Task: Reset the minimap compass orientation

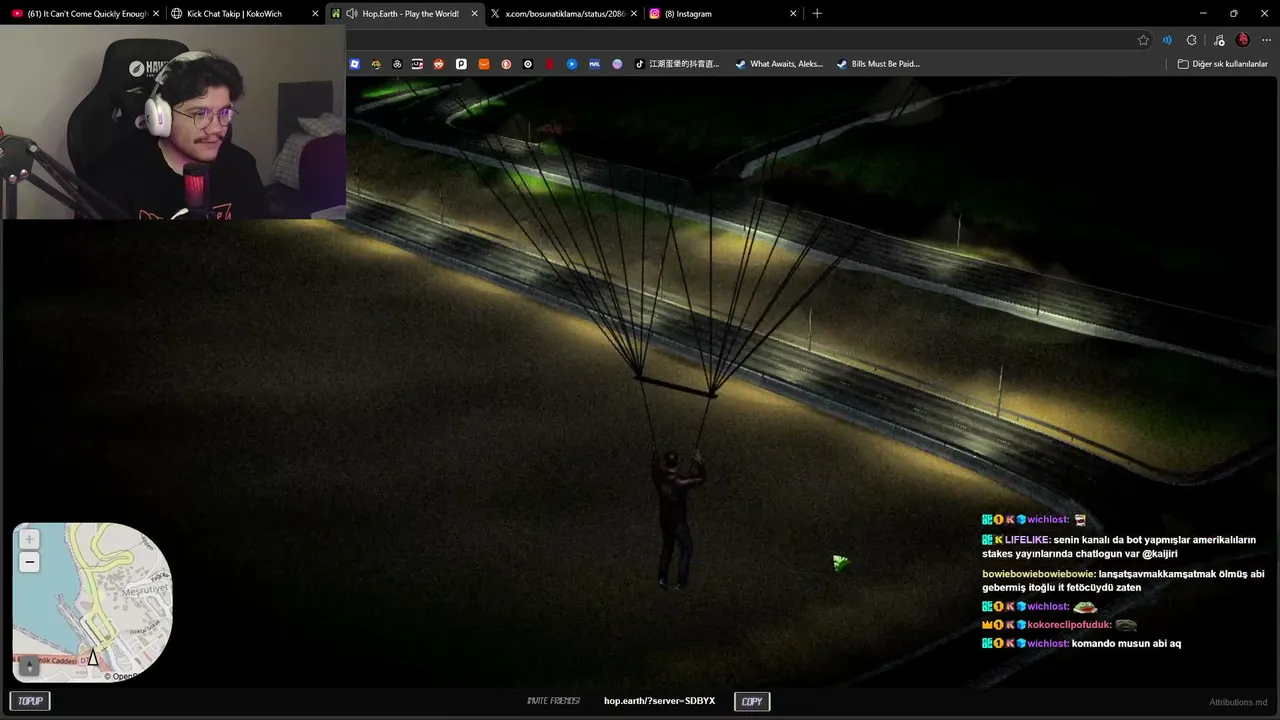Action: (x=29, y=665)
